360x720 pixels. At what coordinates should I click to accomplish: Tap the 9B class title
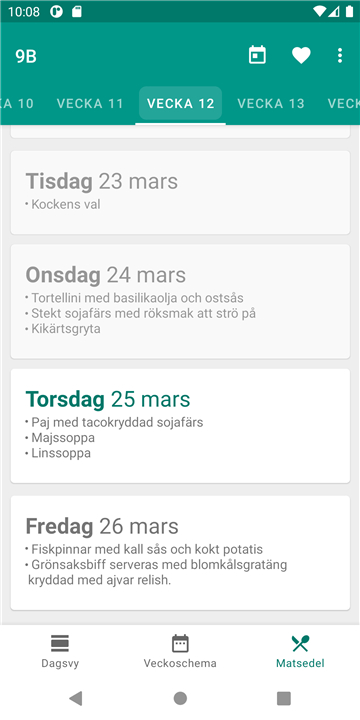[26, 56]
